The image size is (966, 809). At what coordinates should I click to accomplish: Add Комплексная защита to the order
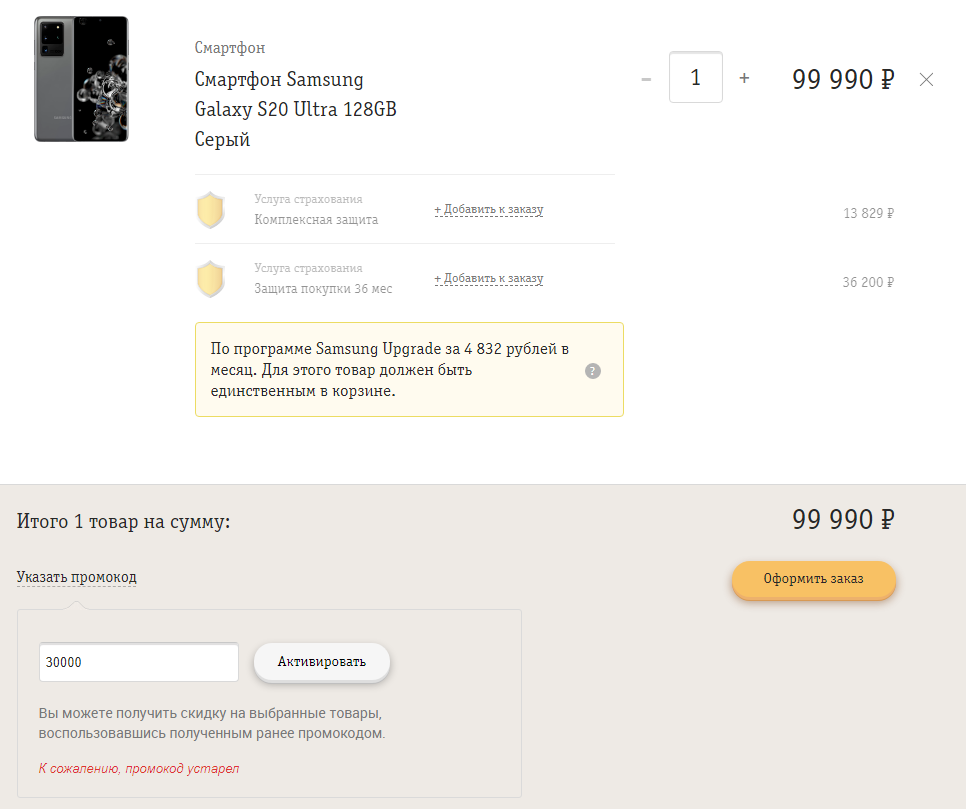[489, 209]
